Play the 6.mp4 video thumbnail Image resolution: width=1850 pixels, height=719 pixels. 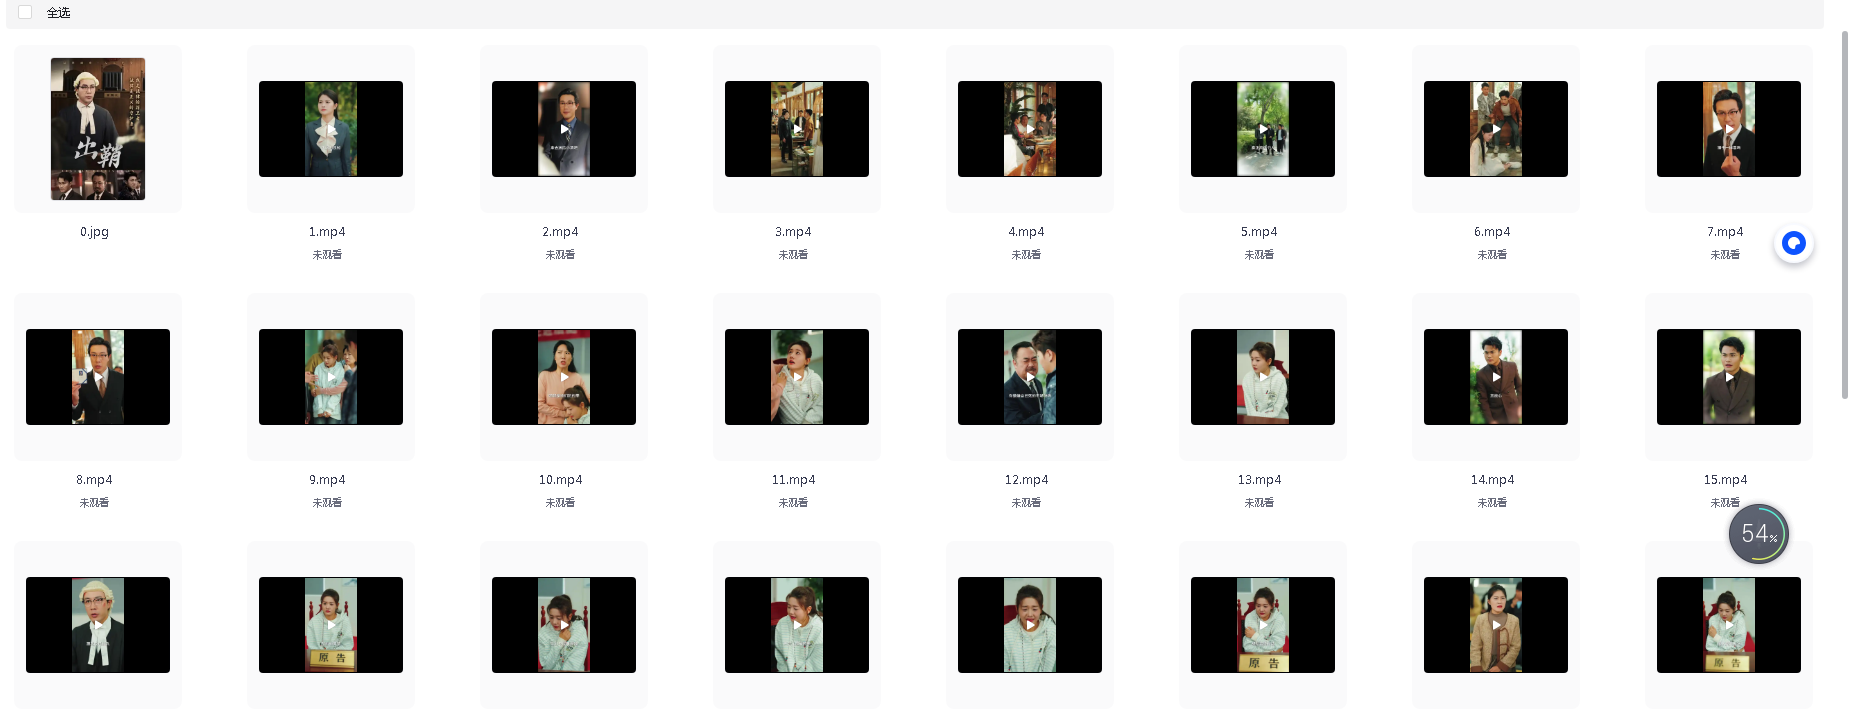coord(1496,129)
